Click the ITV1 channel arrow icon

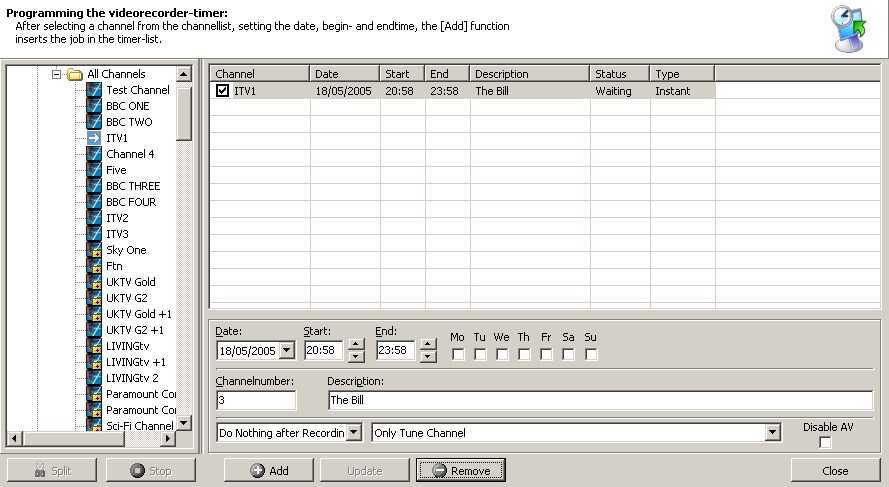point(94,138)
